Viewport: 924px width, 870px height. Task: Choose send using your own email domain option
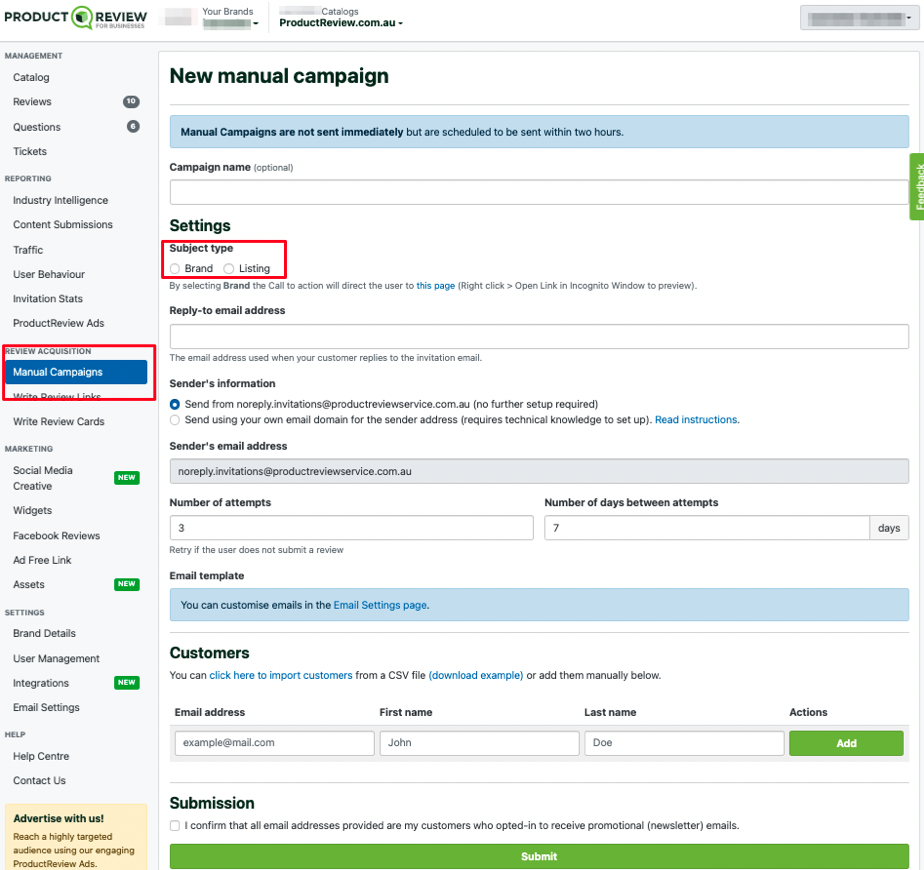175,420
